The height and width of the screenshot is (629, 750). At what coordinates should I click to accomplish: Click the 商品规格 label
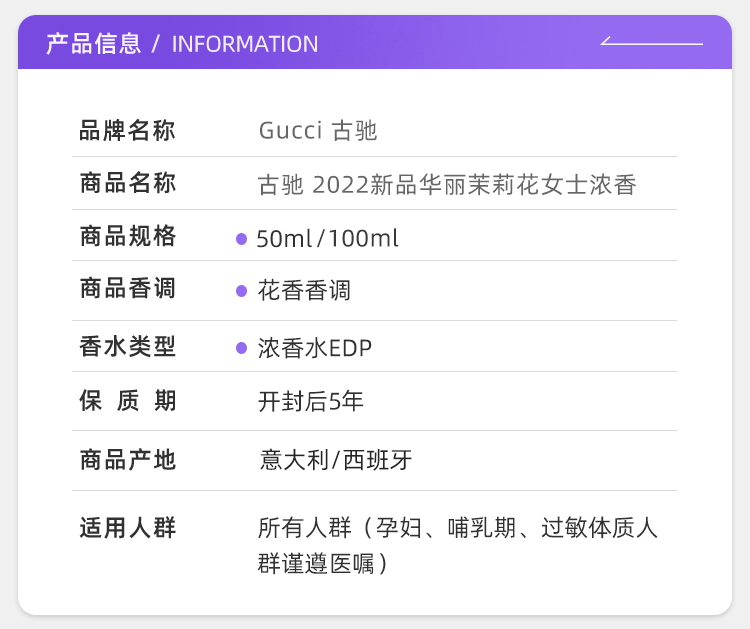pos(127,236)
